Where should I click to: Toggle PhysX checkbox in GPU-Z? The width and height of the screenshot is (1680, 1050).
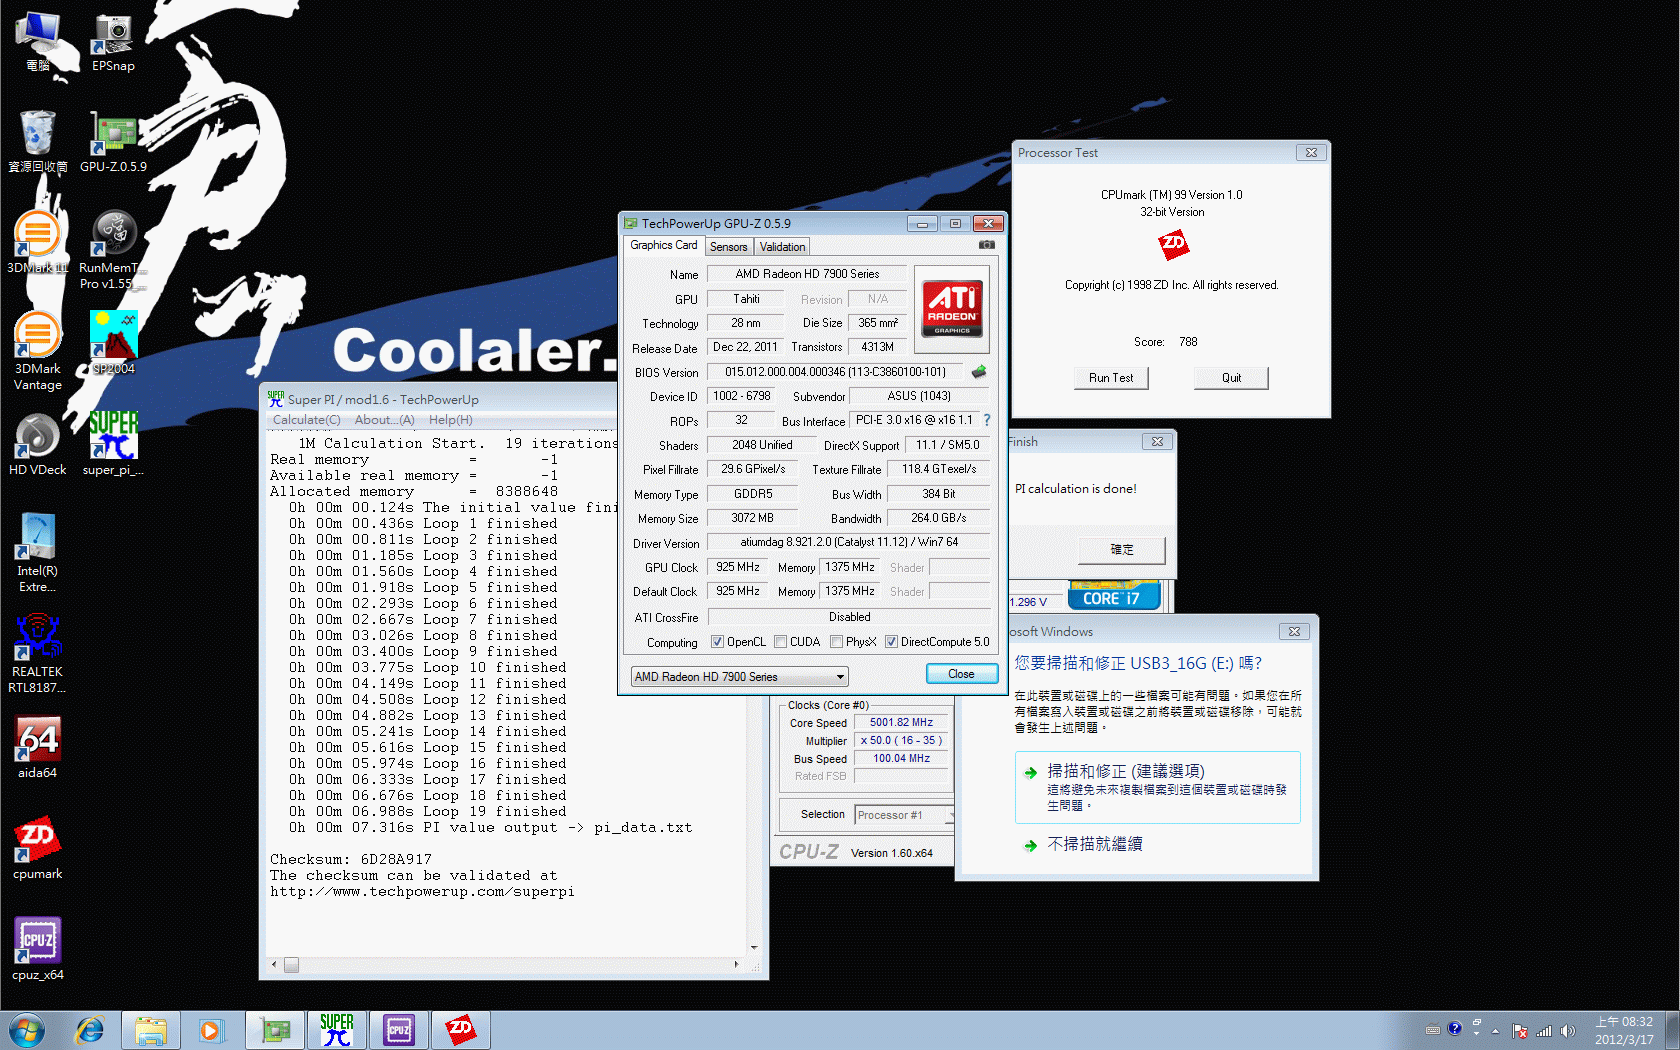coord(836,642)
